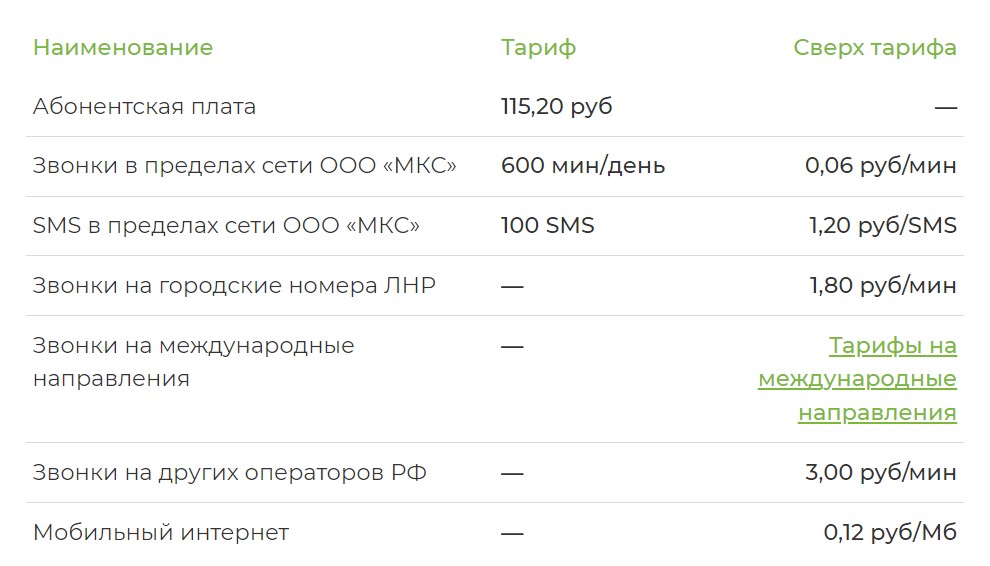990x566 pixels.
Task: Select "Звонки на международные направления" row label
Action: tap(193, 362)
